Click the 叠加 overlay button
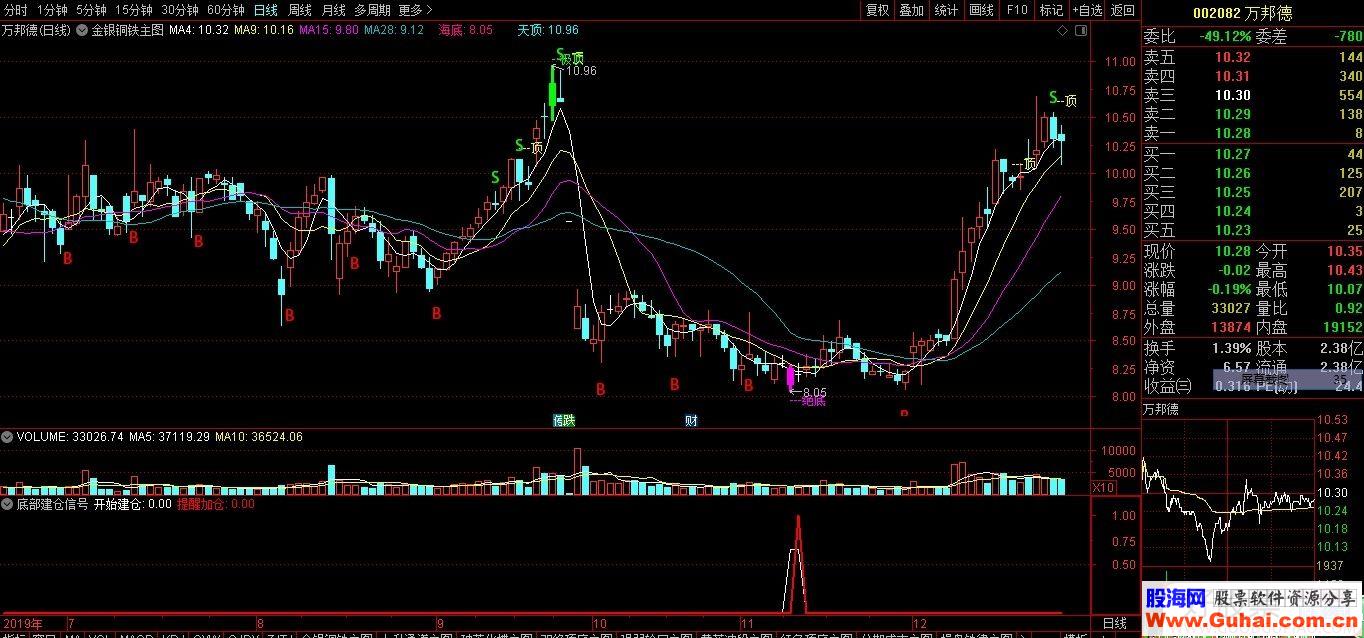This screenshot has height=638, width=1364. pos(911,10)
